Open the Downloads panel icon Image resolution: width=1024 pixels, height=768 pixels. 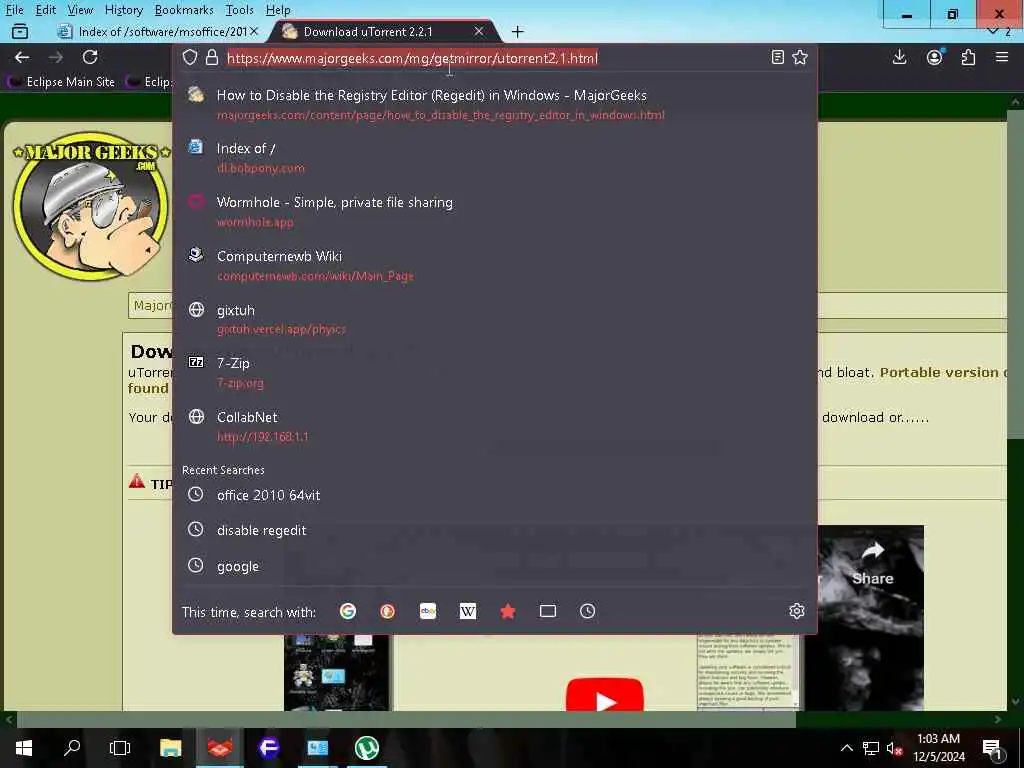(899, 57)
